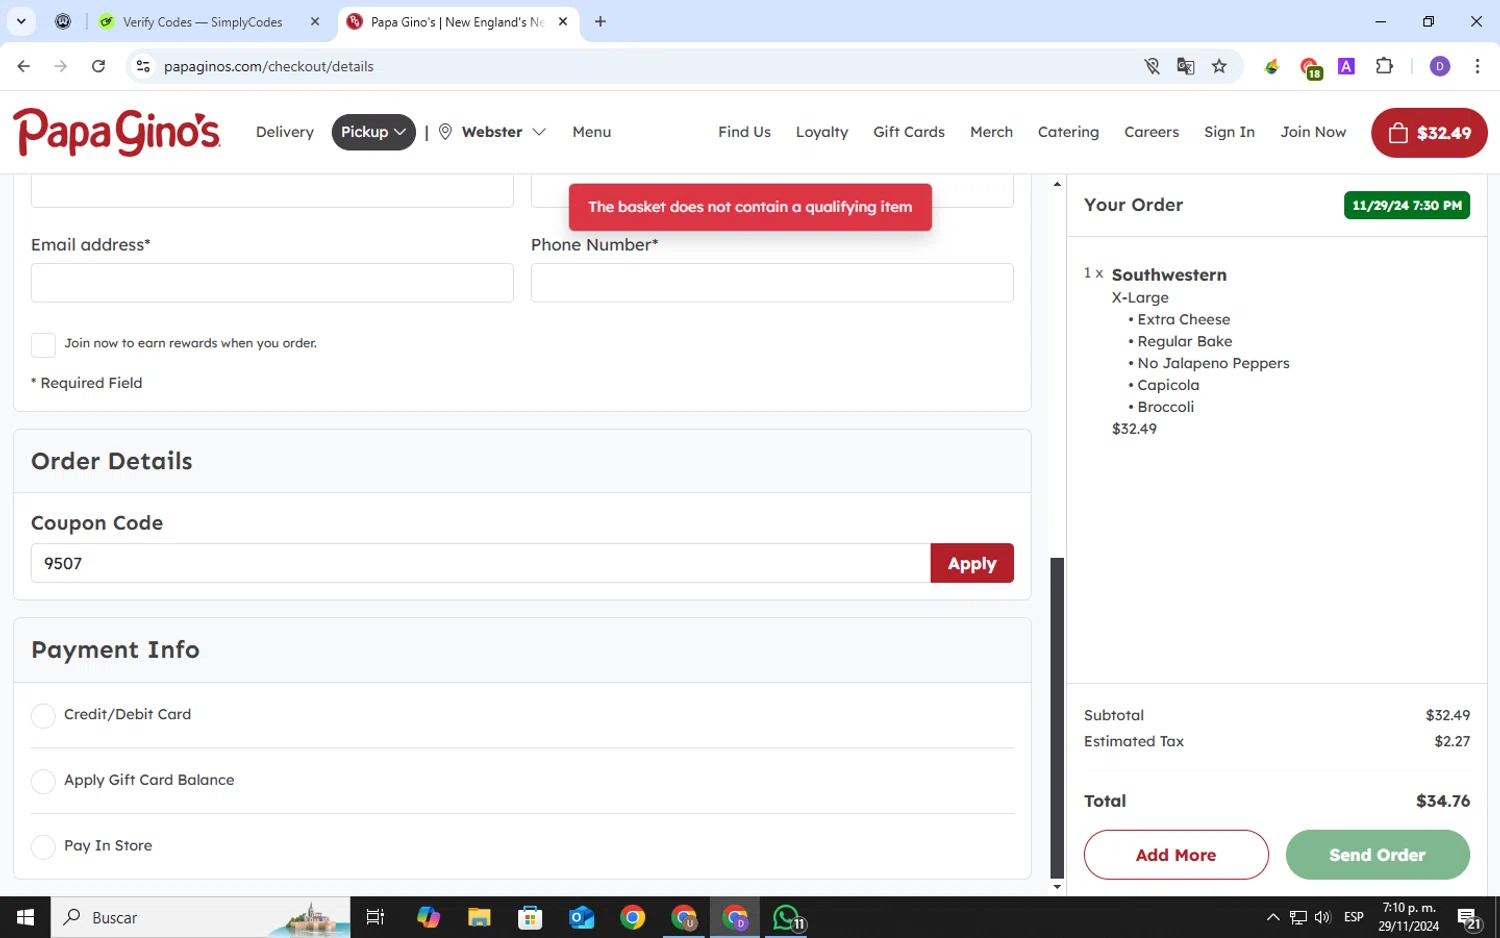Open the Chrome three-dot menu

coord(1477,66)
